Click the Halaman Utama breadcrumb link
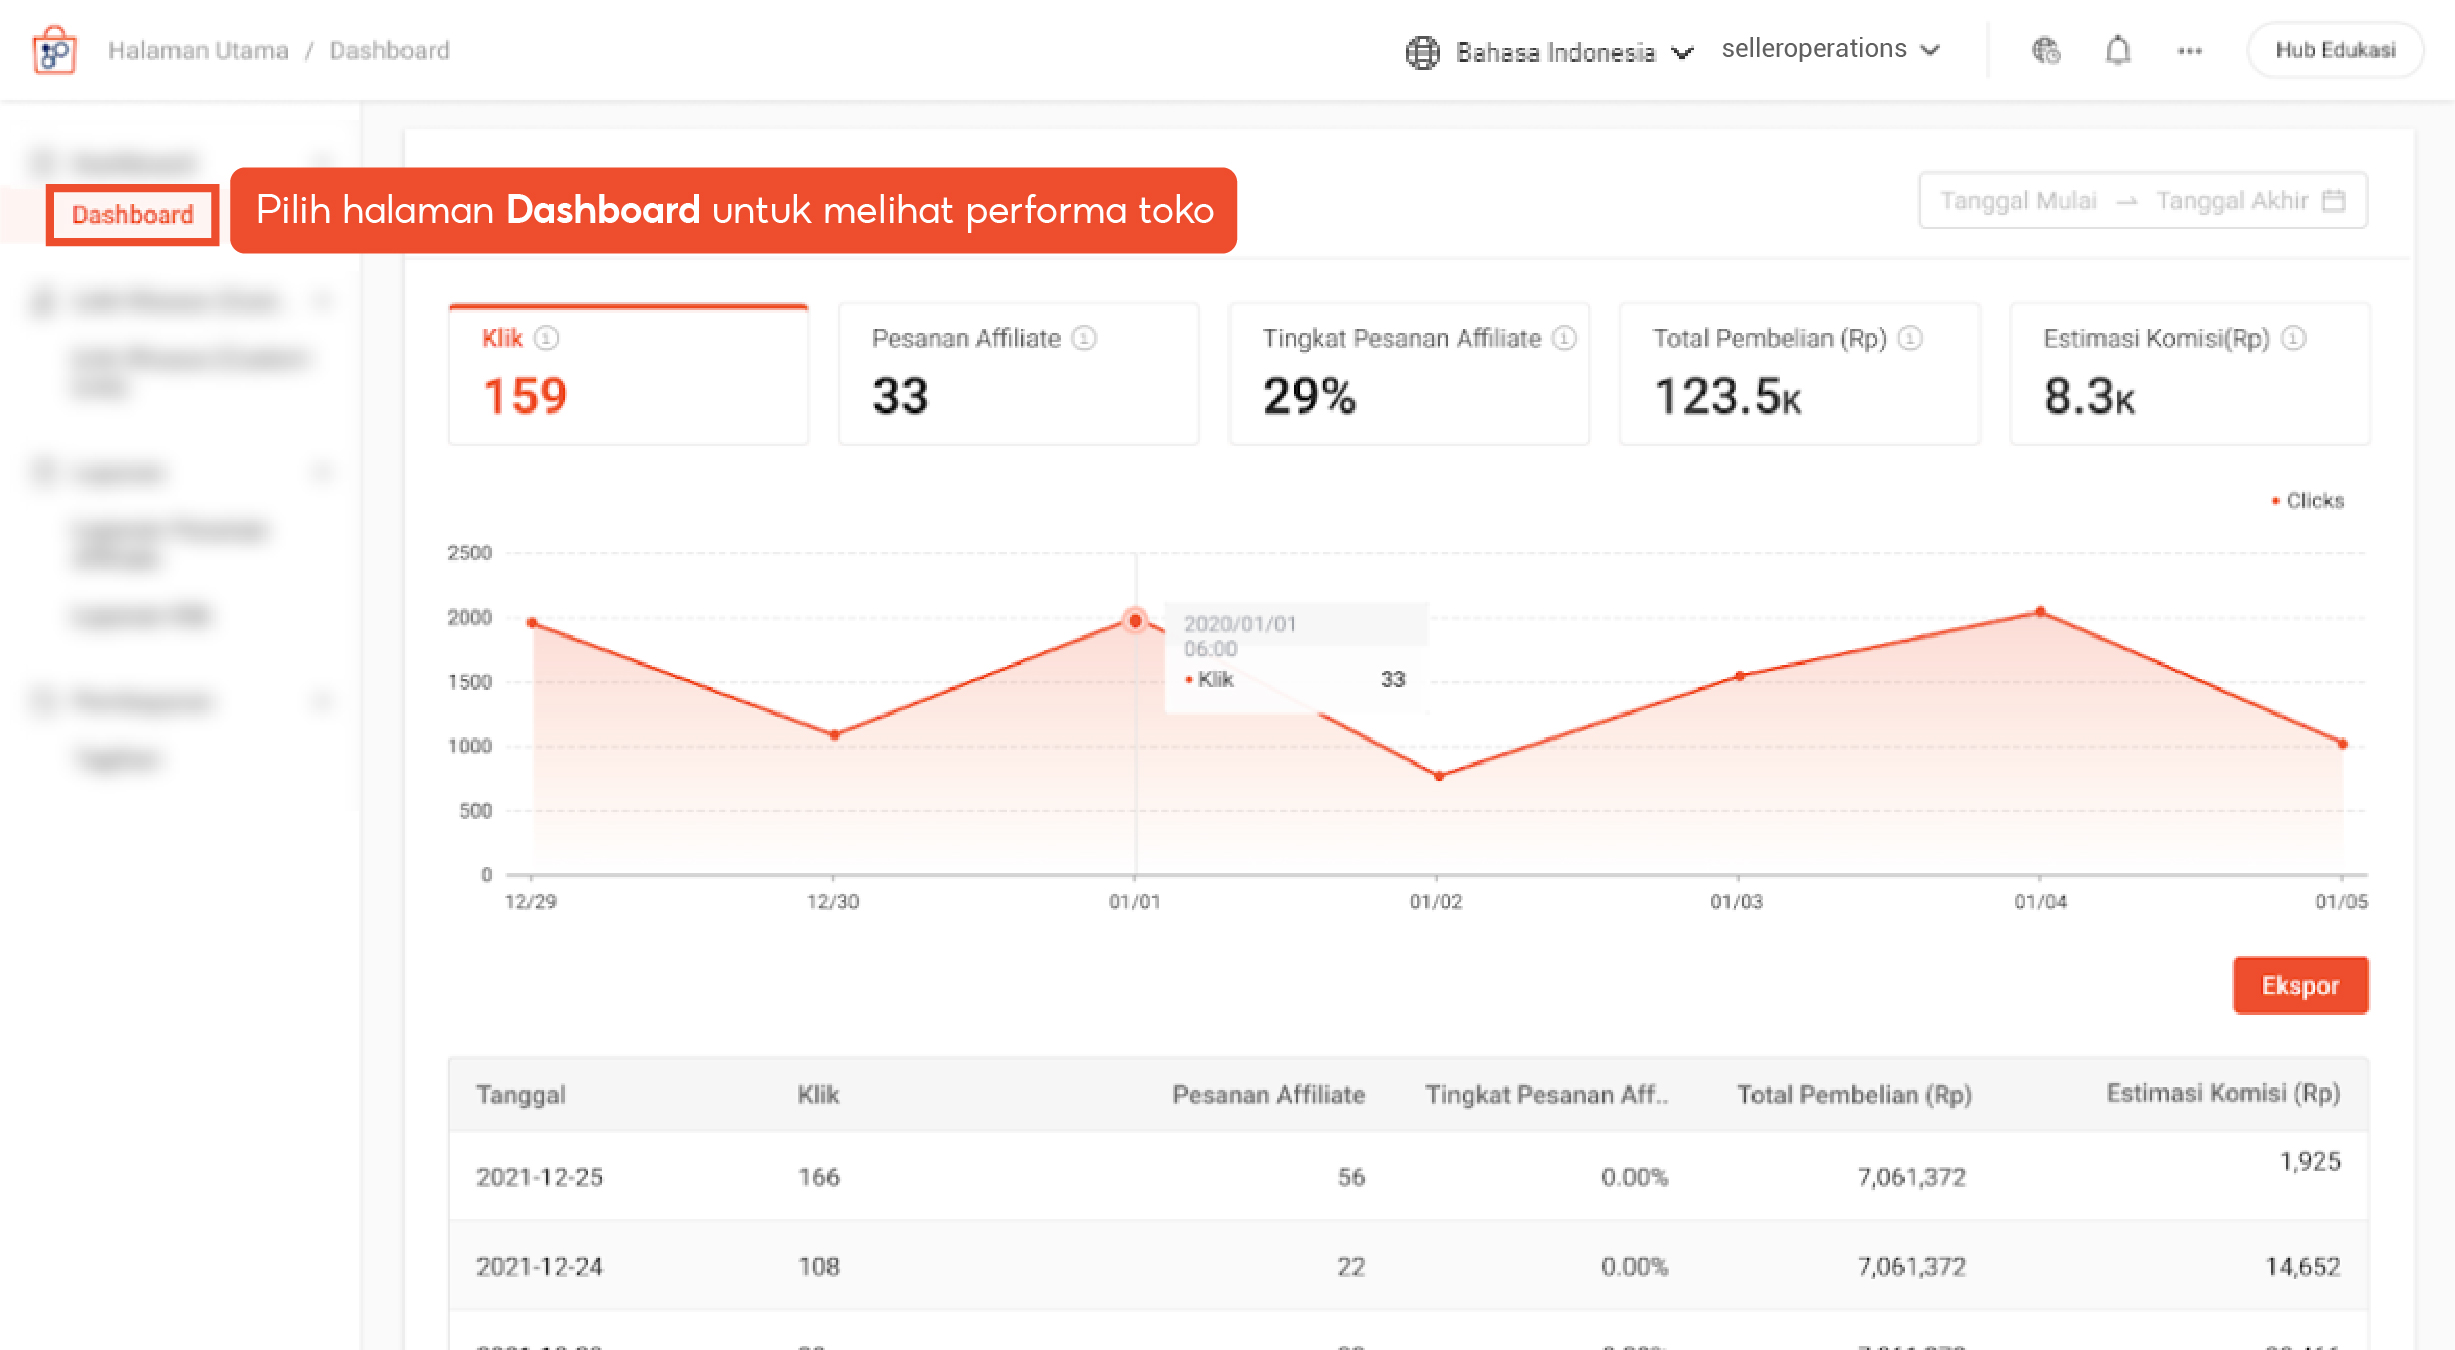Screen dimensions: 2455x1350 (198, 50)
